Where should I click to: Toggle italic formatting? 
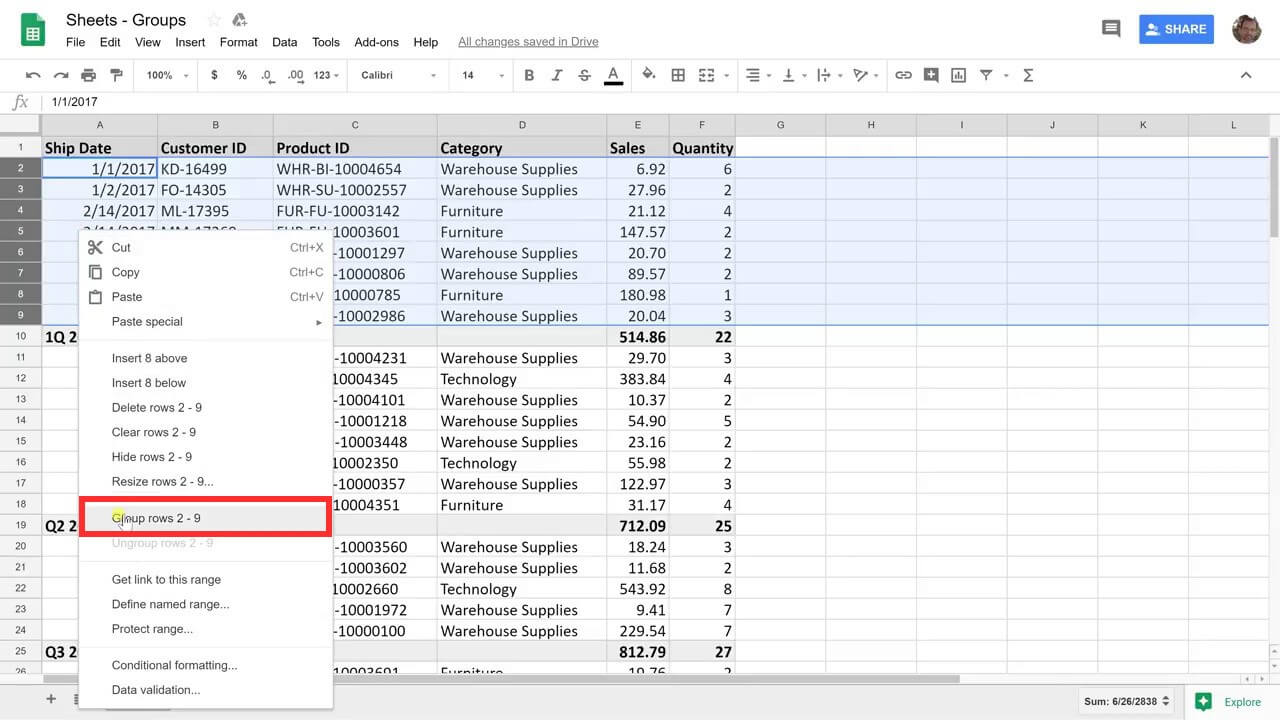coord(557,75)
